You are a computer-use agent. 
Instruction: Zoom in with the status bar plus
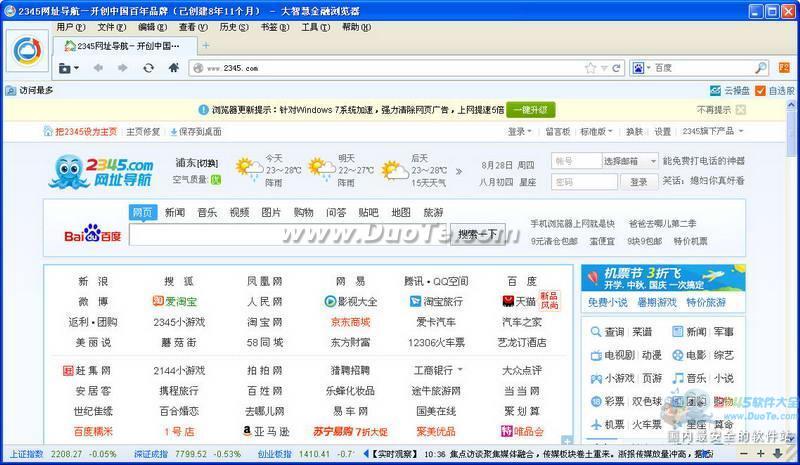760,453
